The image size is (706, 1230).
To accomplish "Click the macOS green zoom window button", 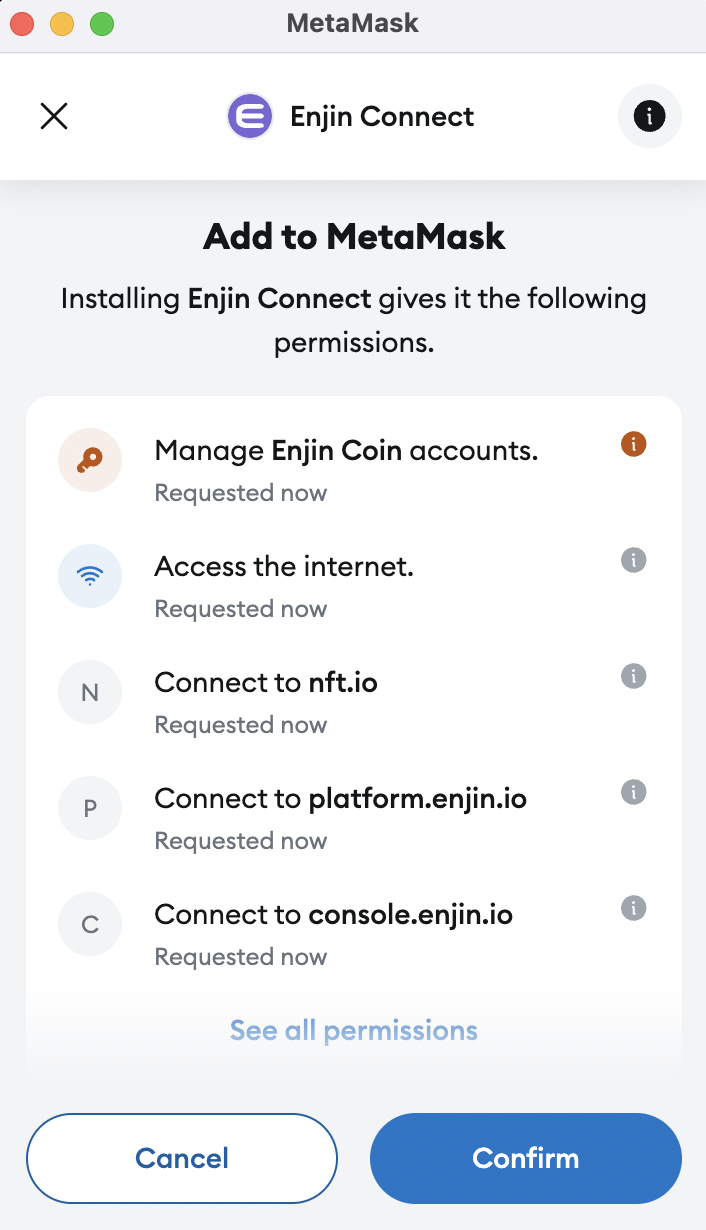I will pos(102,23).
